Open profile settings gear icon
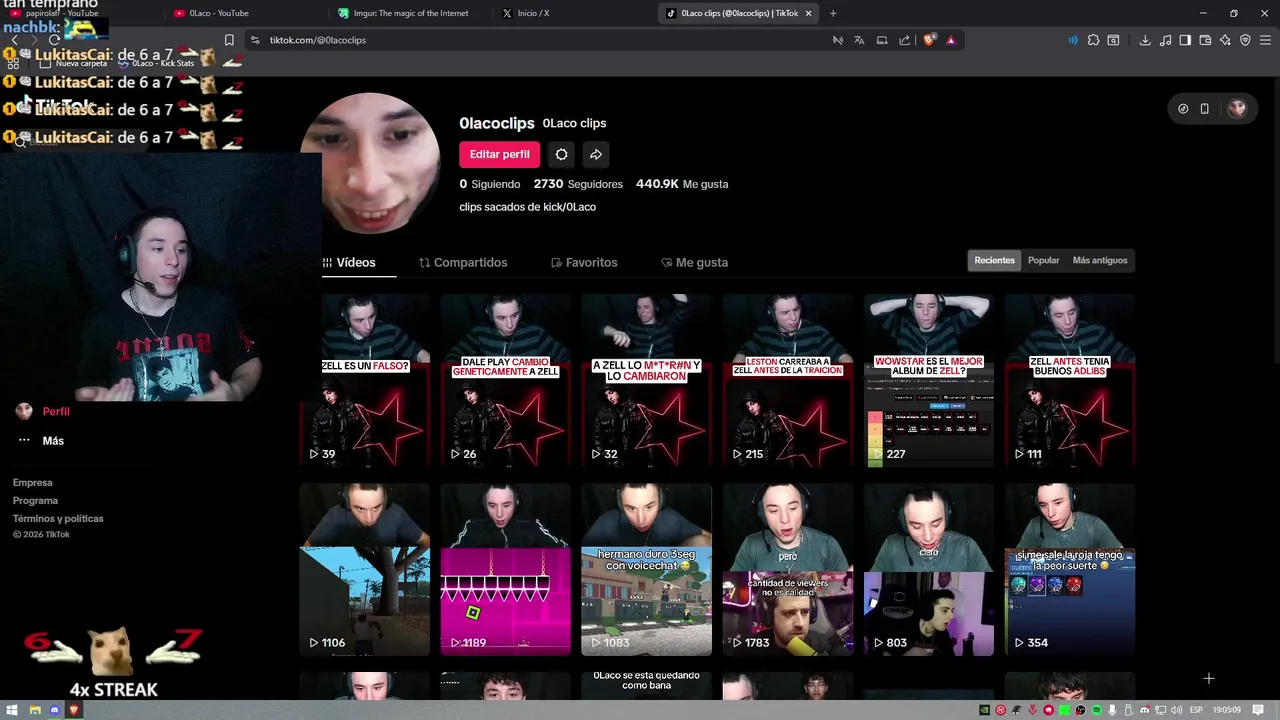Viewport: 1280px width, 720px height. coord(561,154)
